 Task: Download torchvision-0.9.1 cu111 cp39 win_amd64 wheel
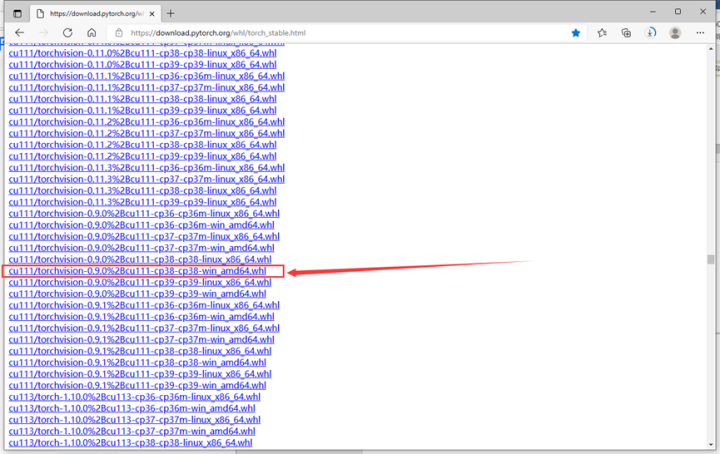[137, 386]
